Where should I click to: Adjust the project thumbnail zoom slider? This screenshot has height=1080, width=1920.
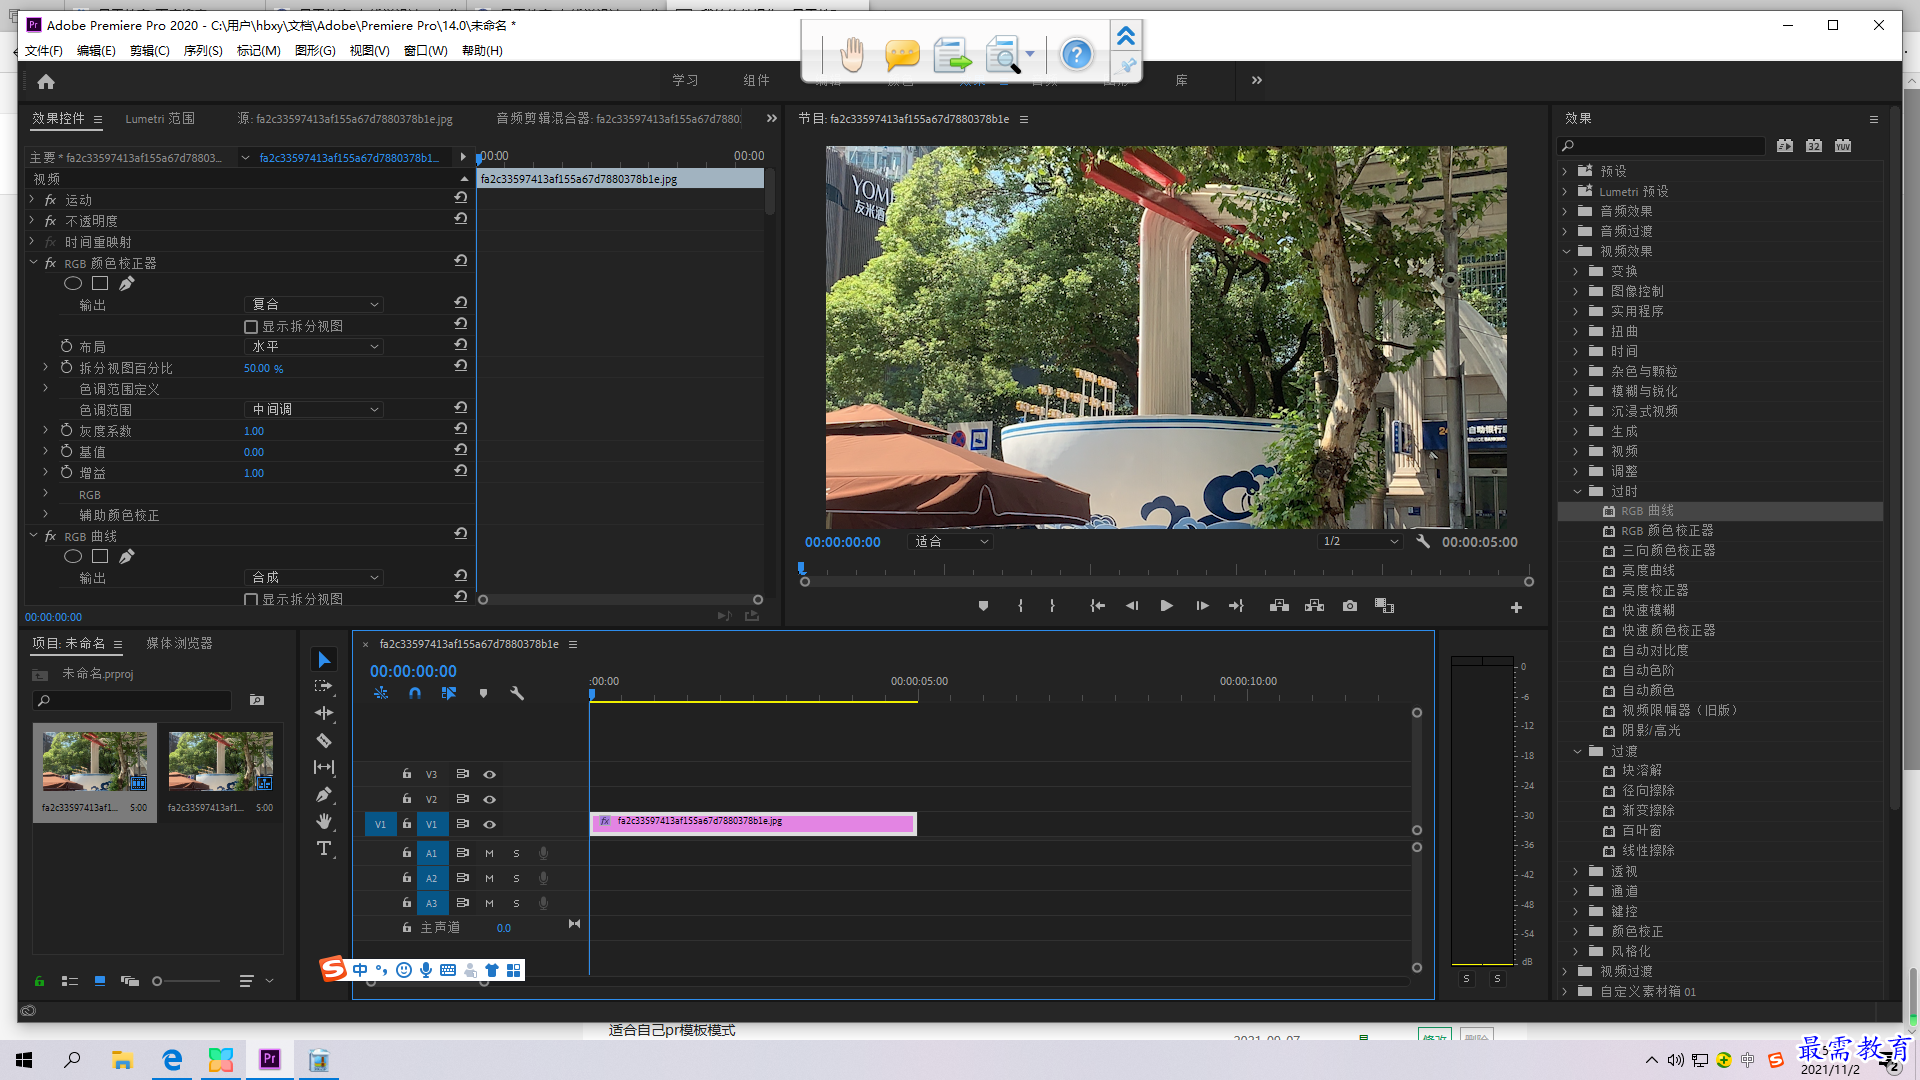157,981
